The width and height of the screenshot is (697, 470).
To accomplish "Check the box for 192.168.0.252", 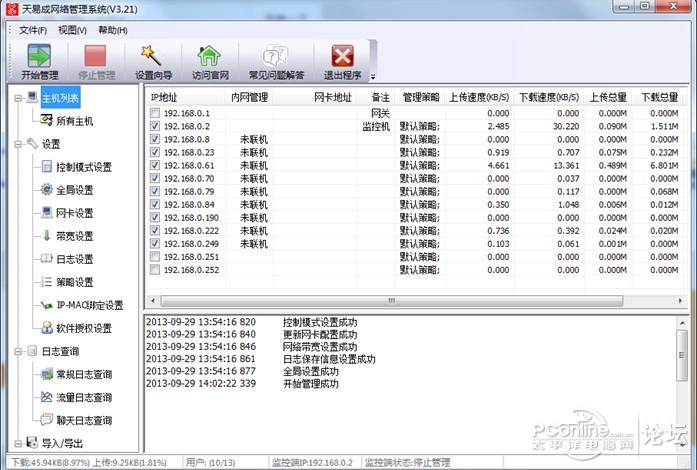I will [155, 269].
